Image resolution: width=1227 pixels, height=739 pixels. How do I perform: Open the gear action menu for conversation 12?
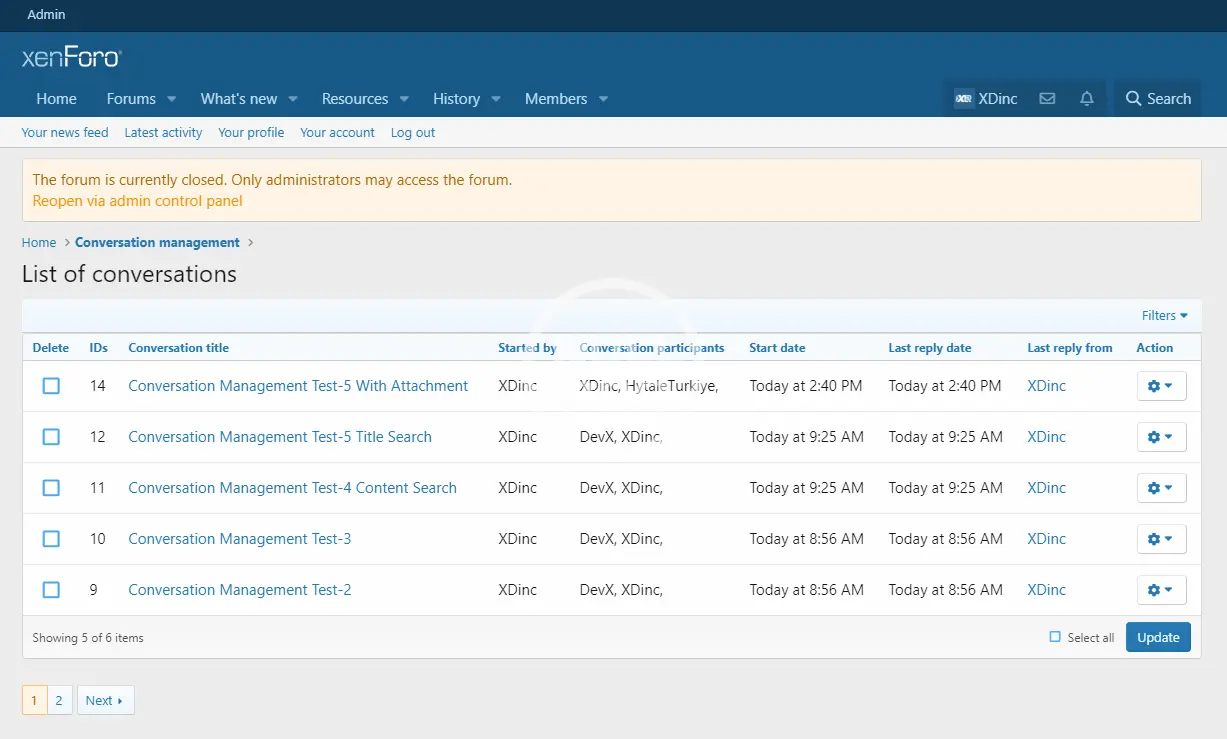pos(1161,437)
